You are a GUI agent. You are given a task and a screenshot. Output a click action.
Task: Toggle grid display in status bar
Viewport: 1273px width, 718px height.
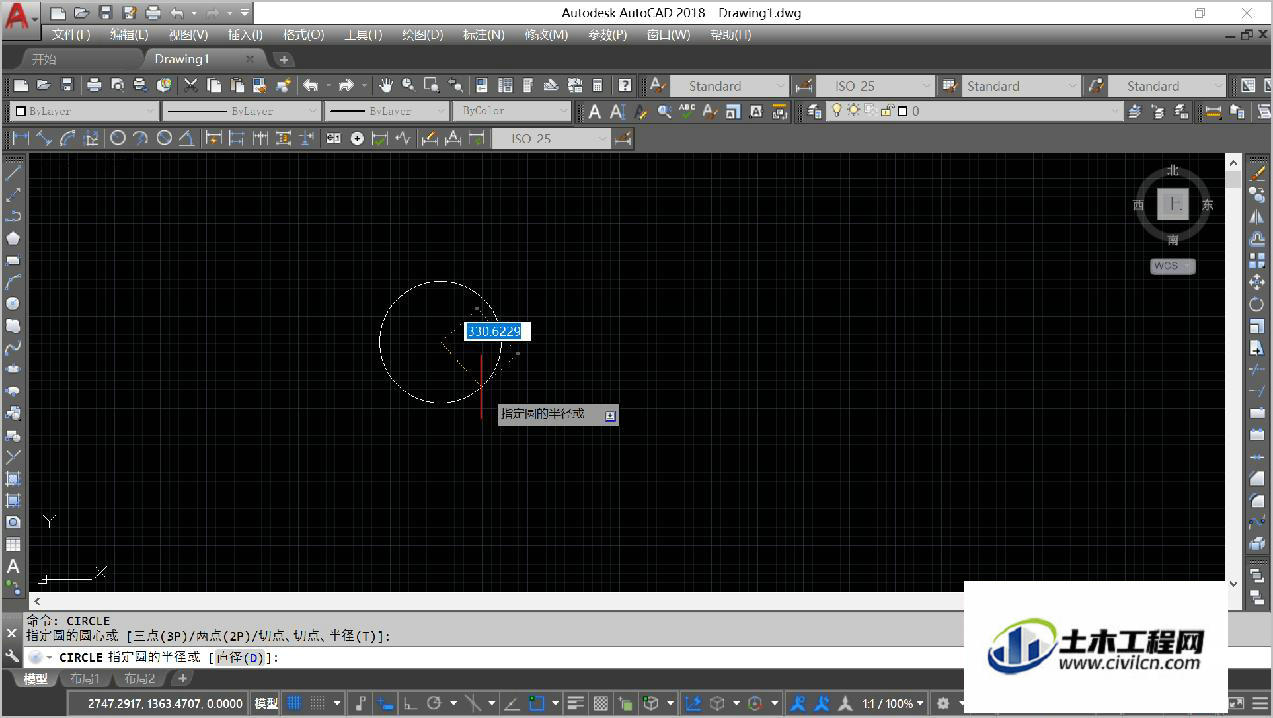click(x=295, y=703)
